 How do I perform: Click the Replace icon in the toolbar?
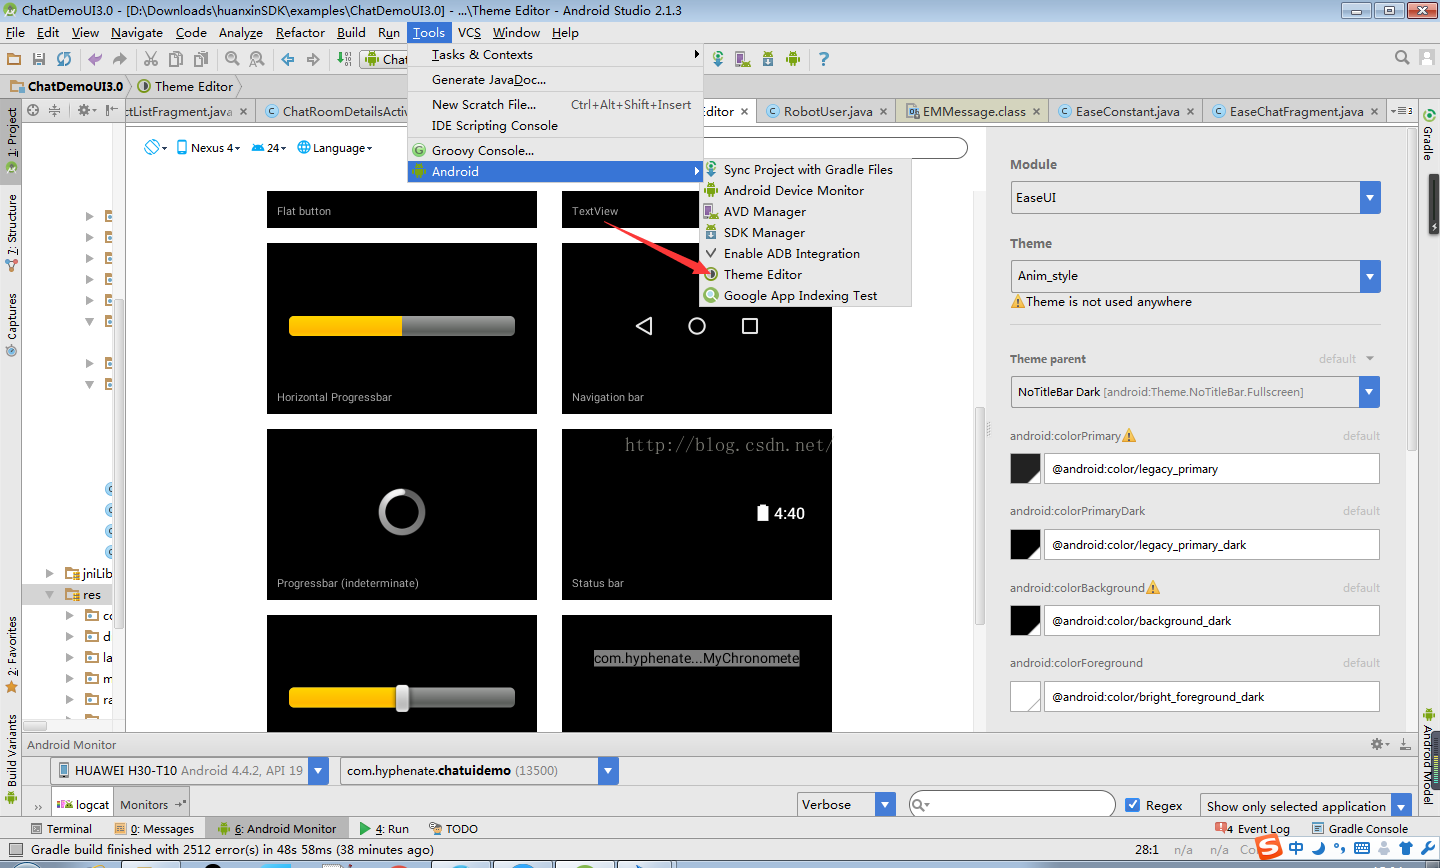point(257,59)
